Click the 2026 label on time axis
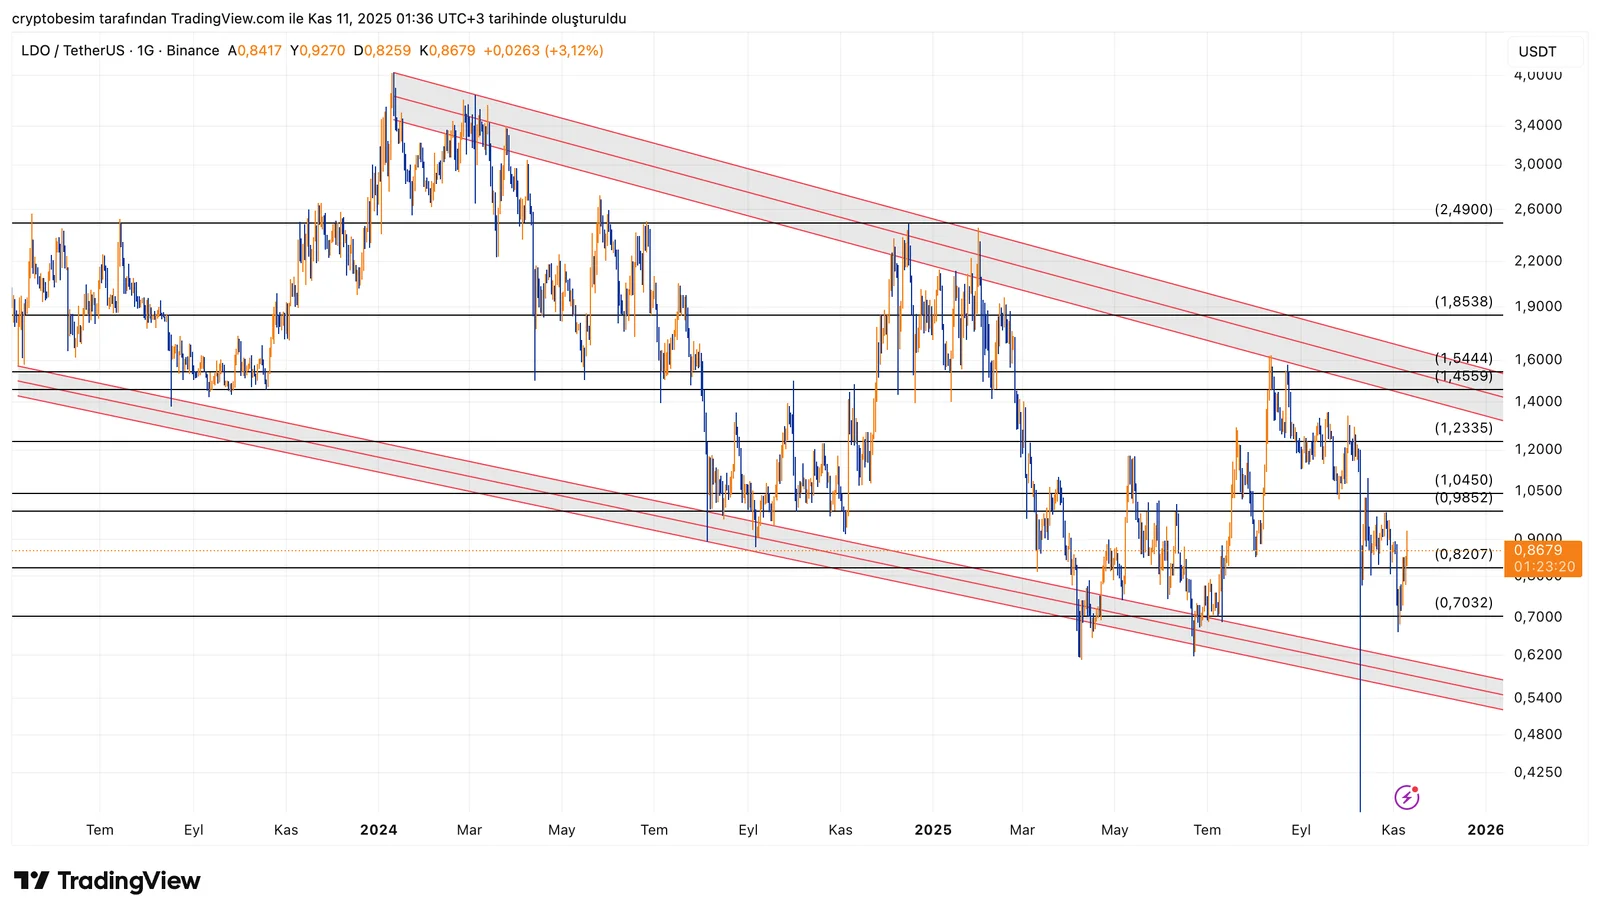1600x916 pixels. click(x=1485, y=830)
